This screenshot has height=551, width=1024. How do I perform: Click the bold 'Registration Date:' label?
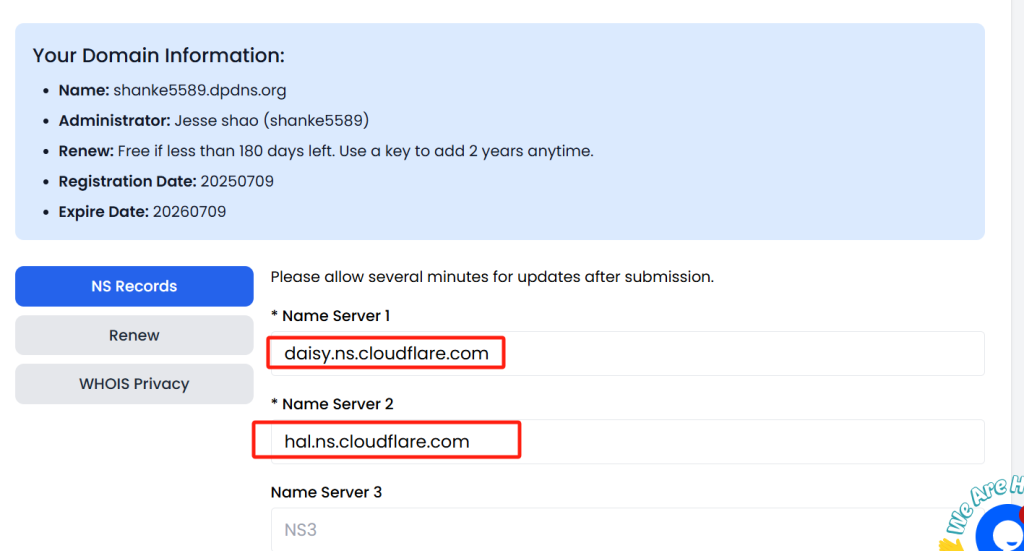tap(126, 182)
